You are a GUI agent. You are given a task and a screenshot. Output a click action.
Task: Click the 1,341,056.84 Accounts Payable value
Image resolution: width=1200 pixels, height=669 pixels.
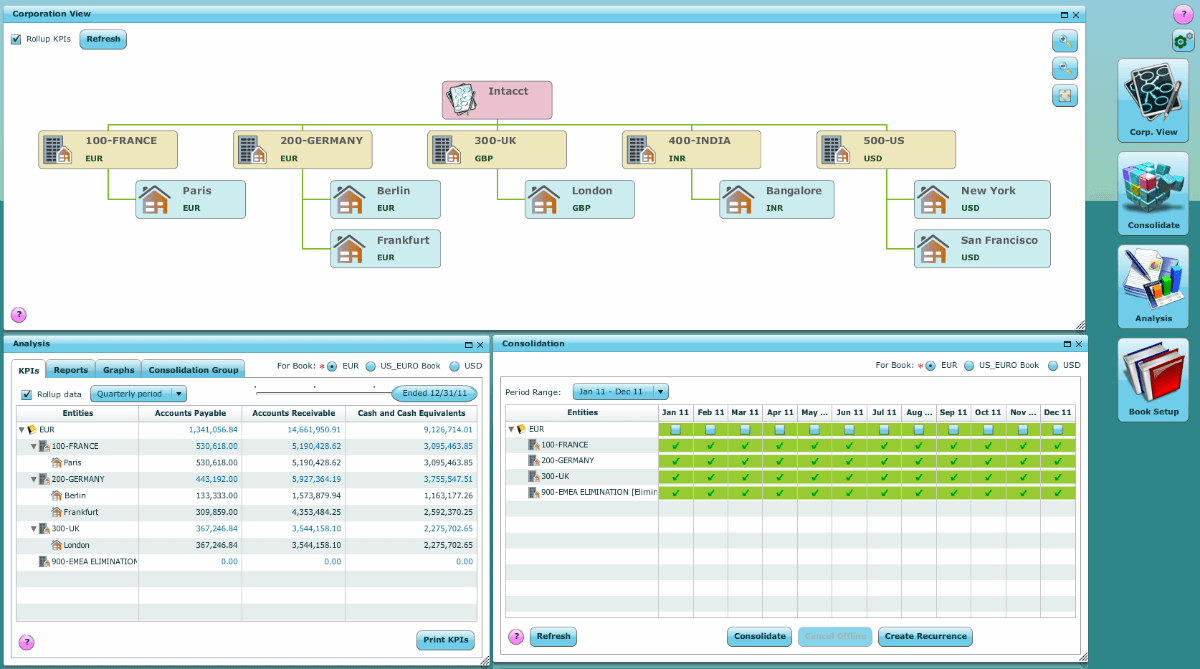click(213, 430)
